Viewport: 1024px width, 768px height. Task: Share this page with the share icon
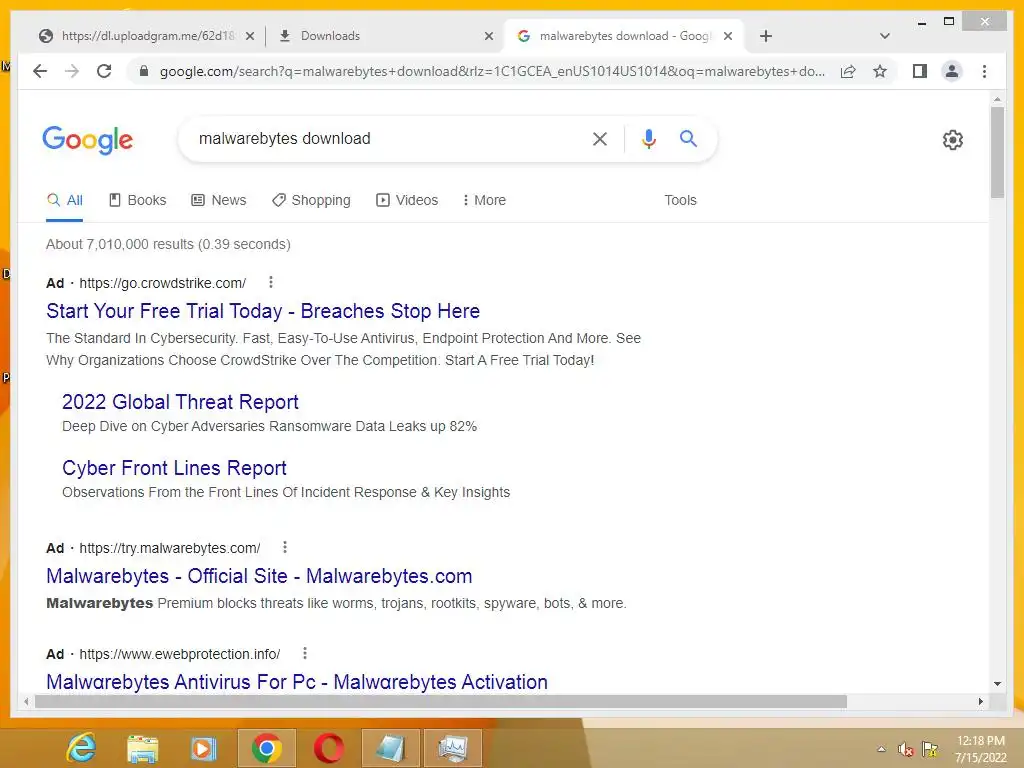click(848, 71)
